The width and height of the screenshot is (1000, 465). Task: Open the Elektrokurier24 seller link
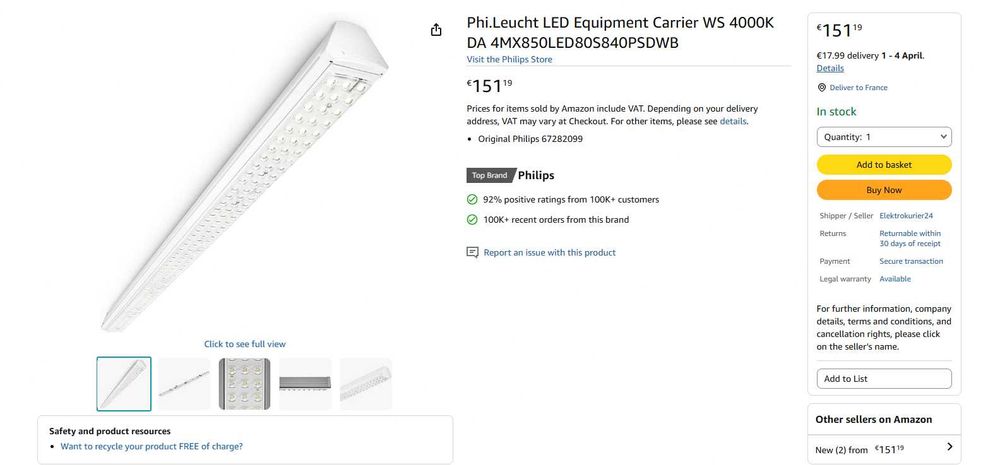point(906,216)
